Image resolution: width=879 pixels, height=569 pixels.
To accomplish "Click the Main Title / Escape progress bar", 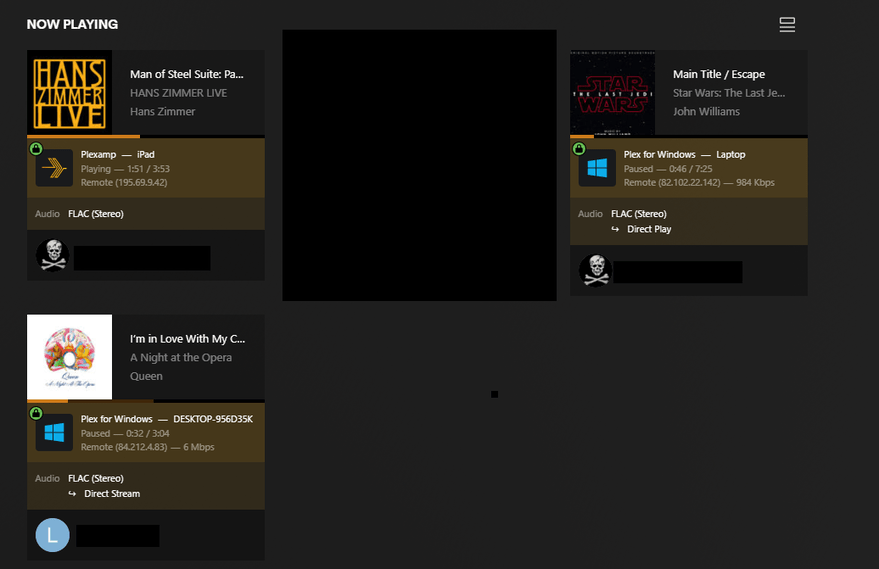I will [689, 136].
